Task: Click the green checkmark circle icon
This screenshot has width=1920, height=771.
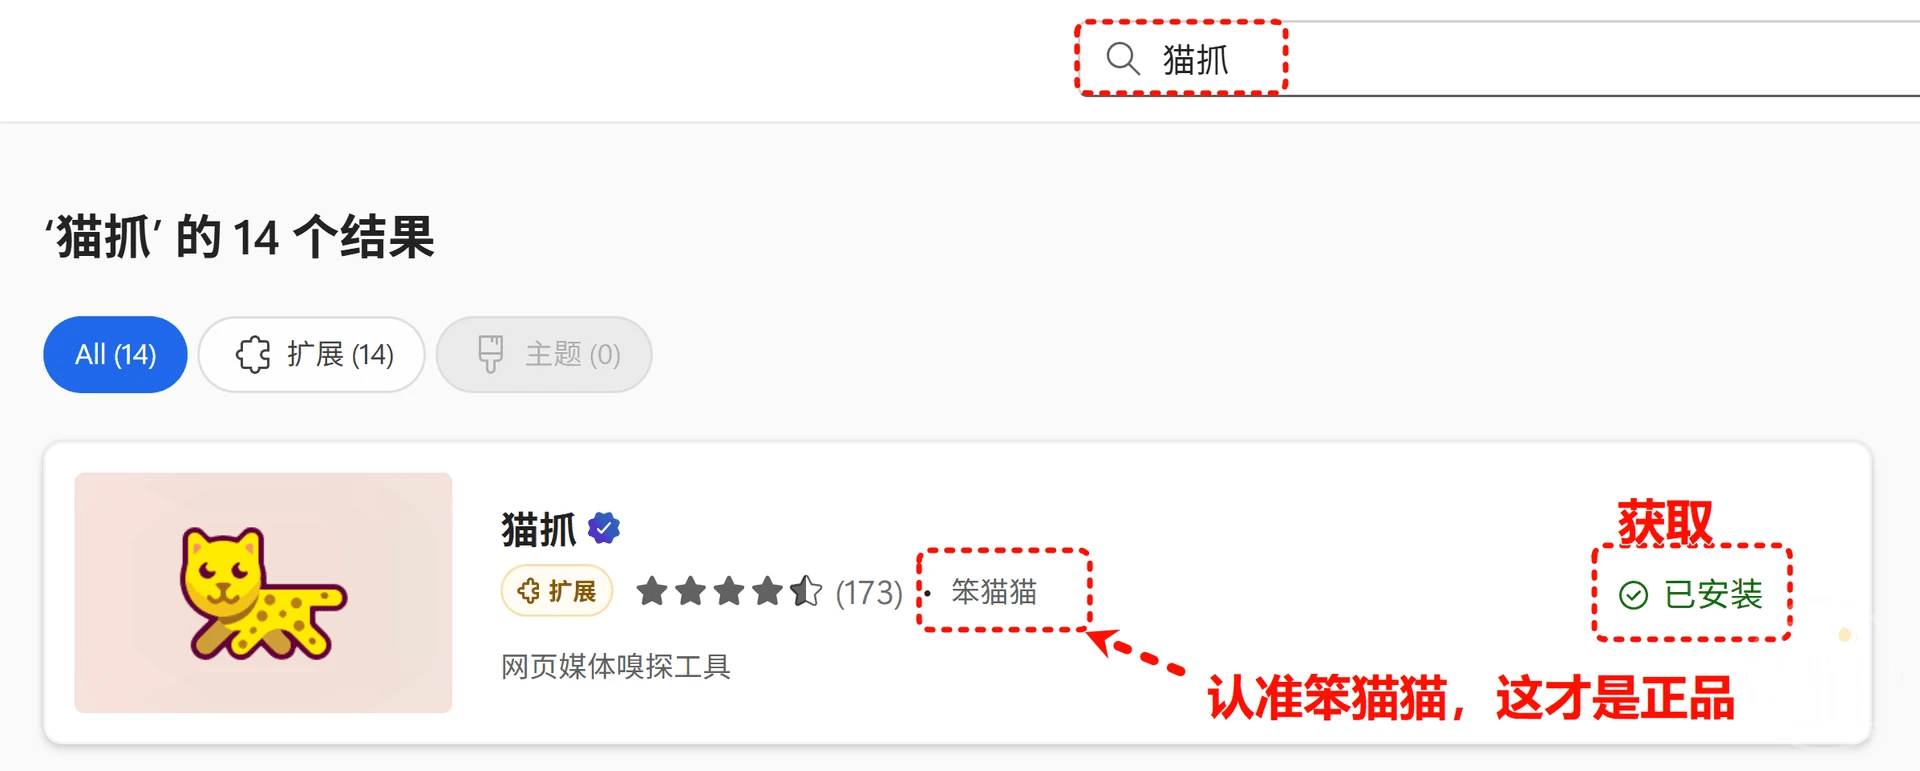Action: (1633, 595)
